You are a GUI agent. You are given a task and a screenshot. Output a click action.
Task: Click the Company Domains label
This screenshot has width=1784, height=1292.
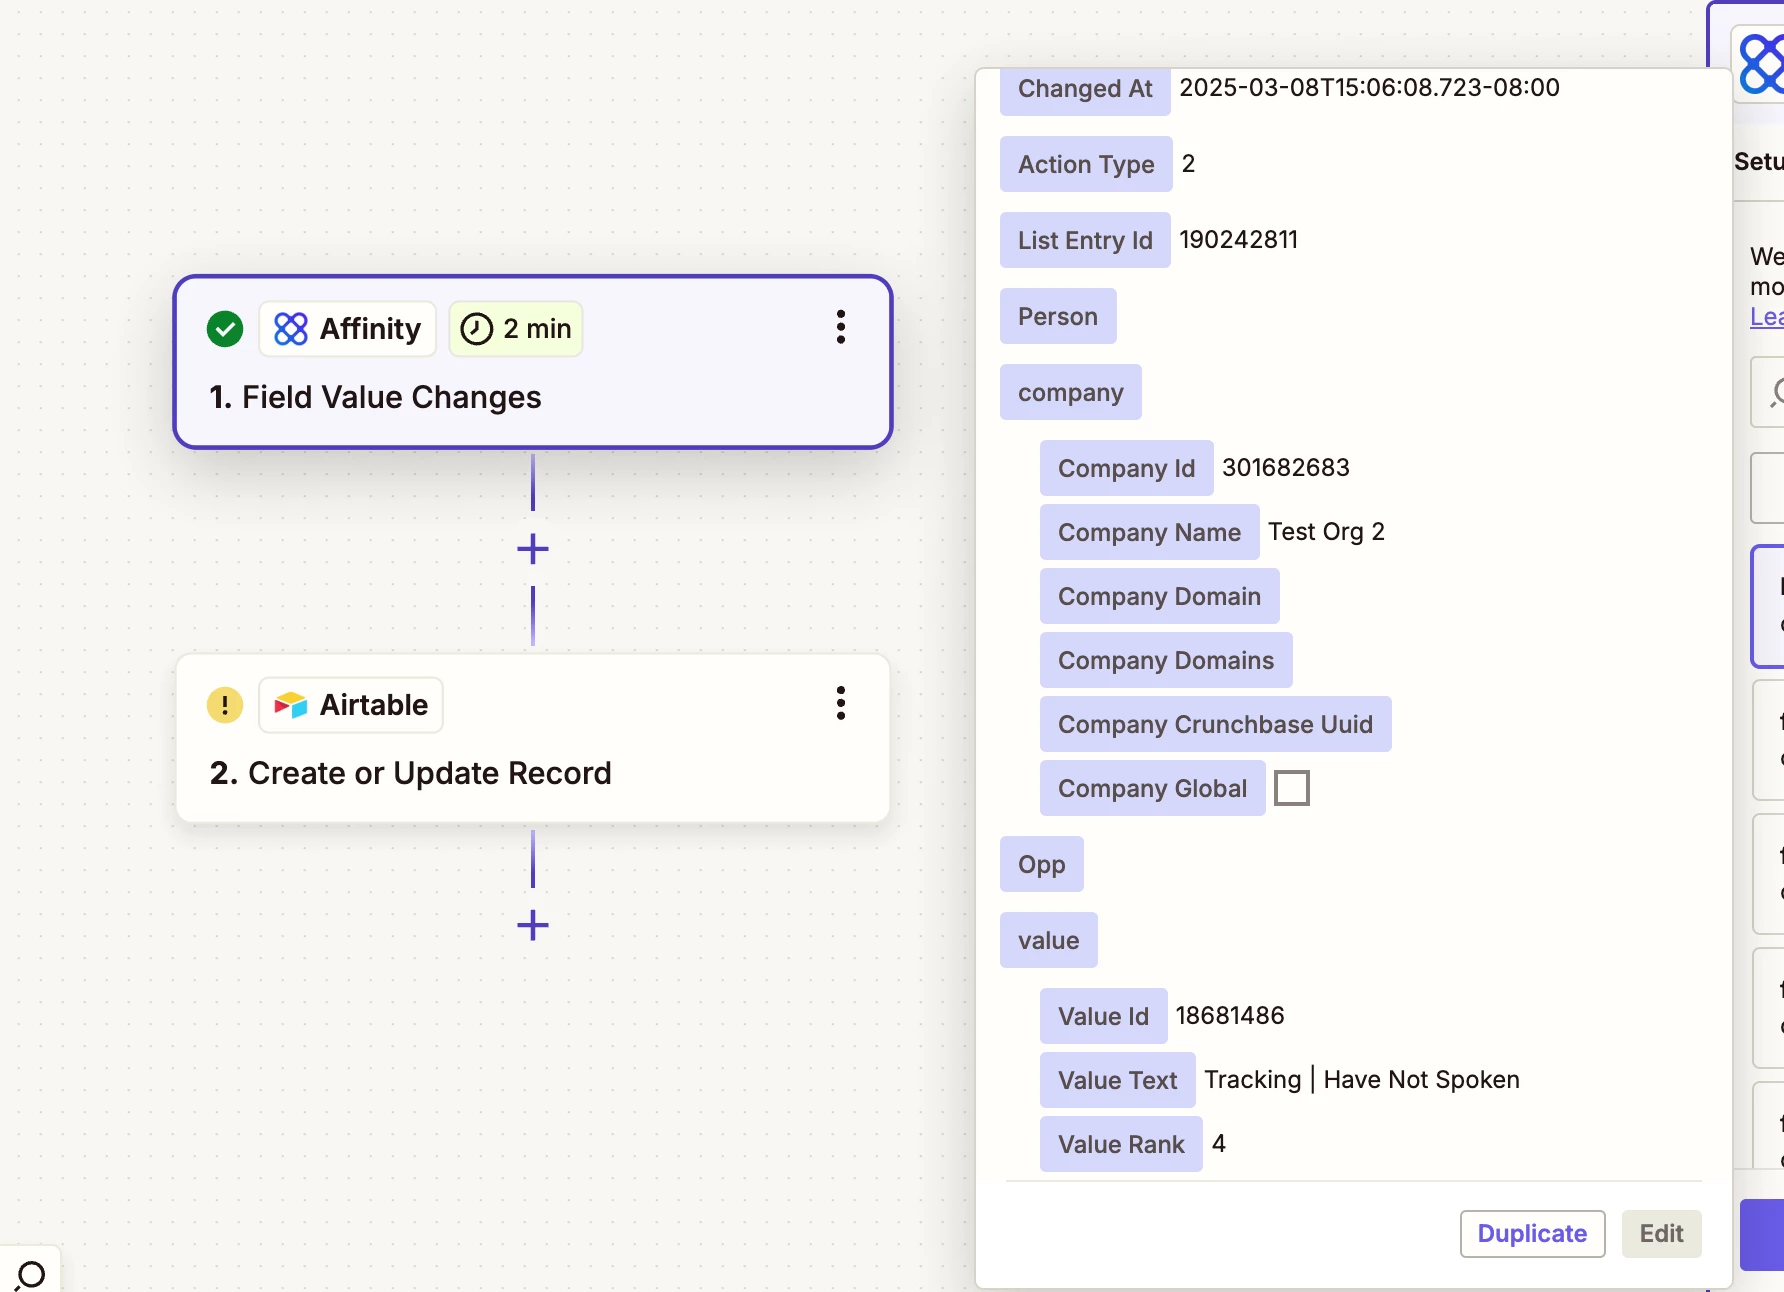1166,660
